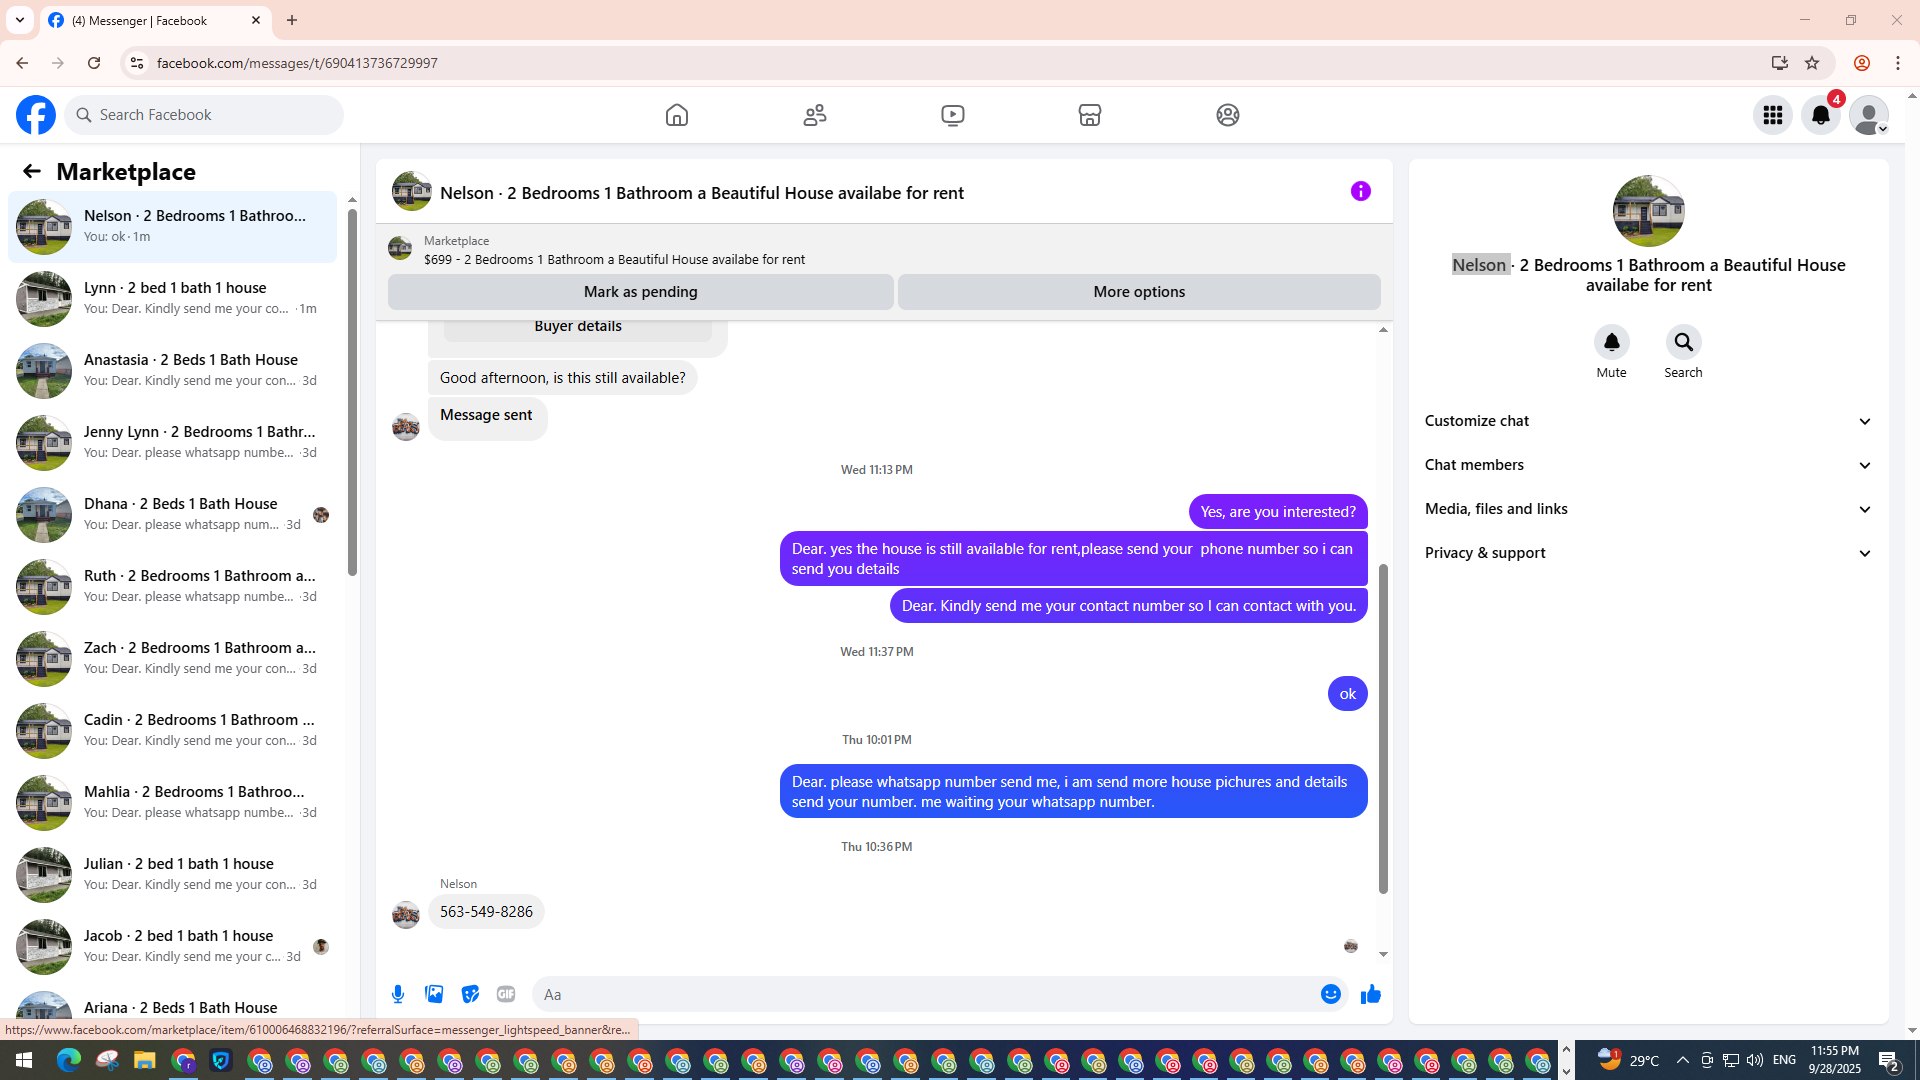
Task: Attach a photo using image icon
Action: 434,994
